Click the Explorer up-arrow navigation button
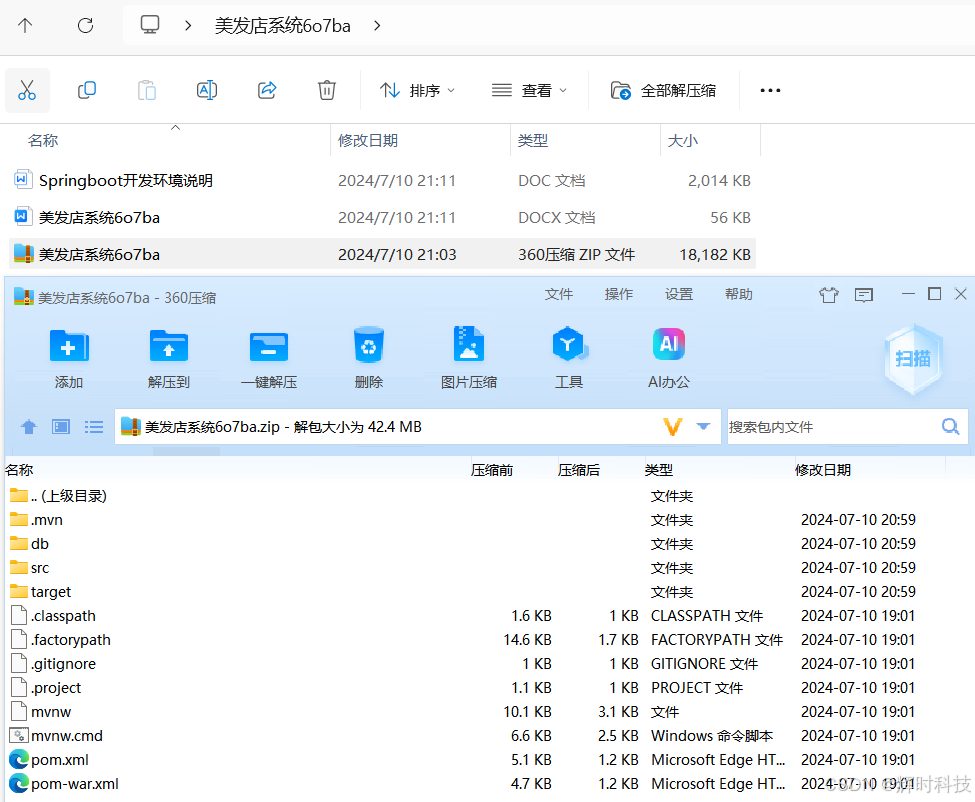Image resolution: width=975 pixels, height=802 pixels. tap(25, 25)
